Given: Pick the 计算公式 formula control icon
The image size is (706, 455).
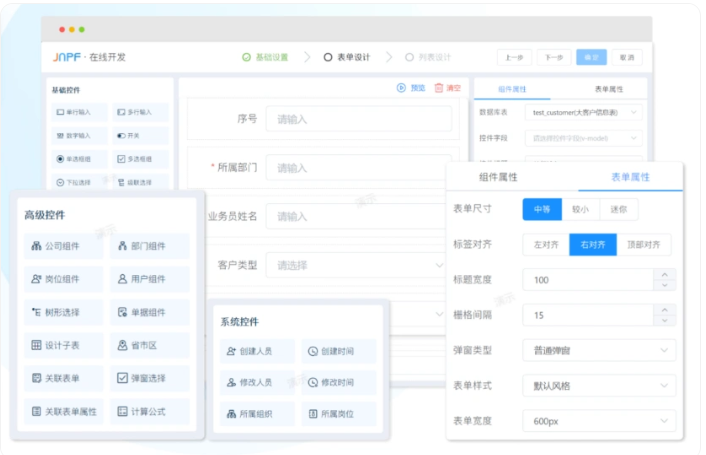Looking at the screenshot, I should (x=122, y=411).
